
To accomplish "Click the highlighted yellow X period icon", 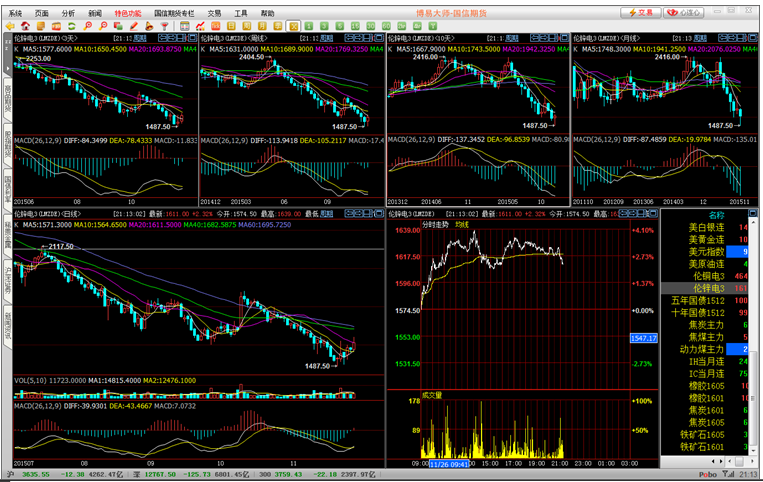I will point(293,26).
